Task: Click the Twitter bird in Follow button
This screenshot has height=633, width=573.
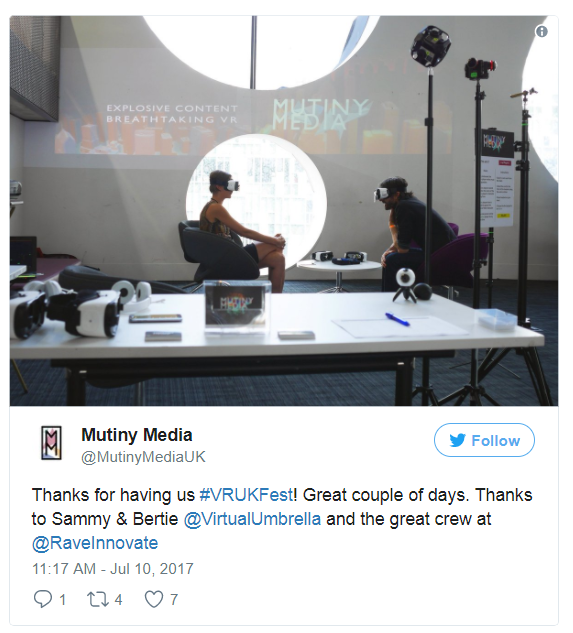Action: [x=458, y=440]
